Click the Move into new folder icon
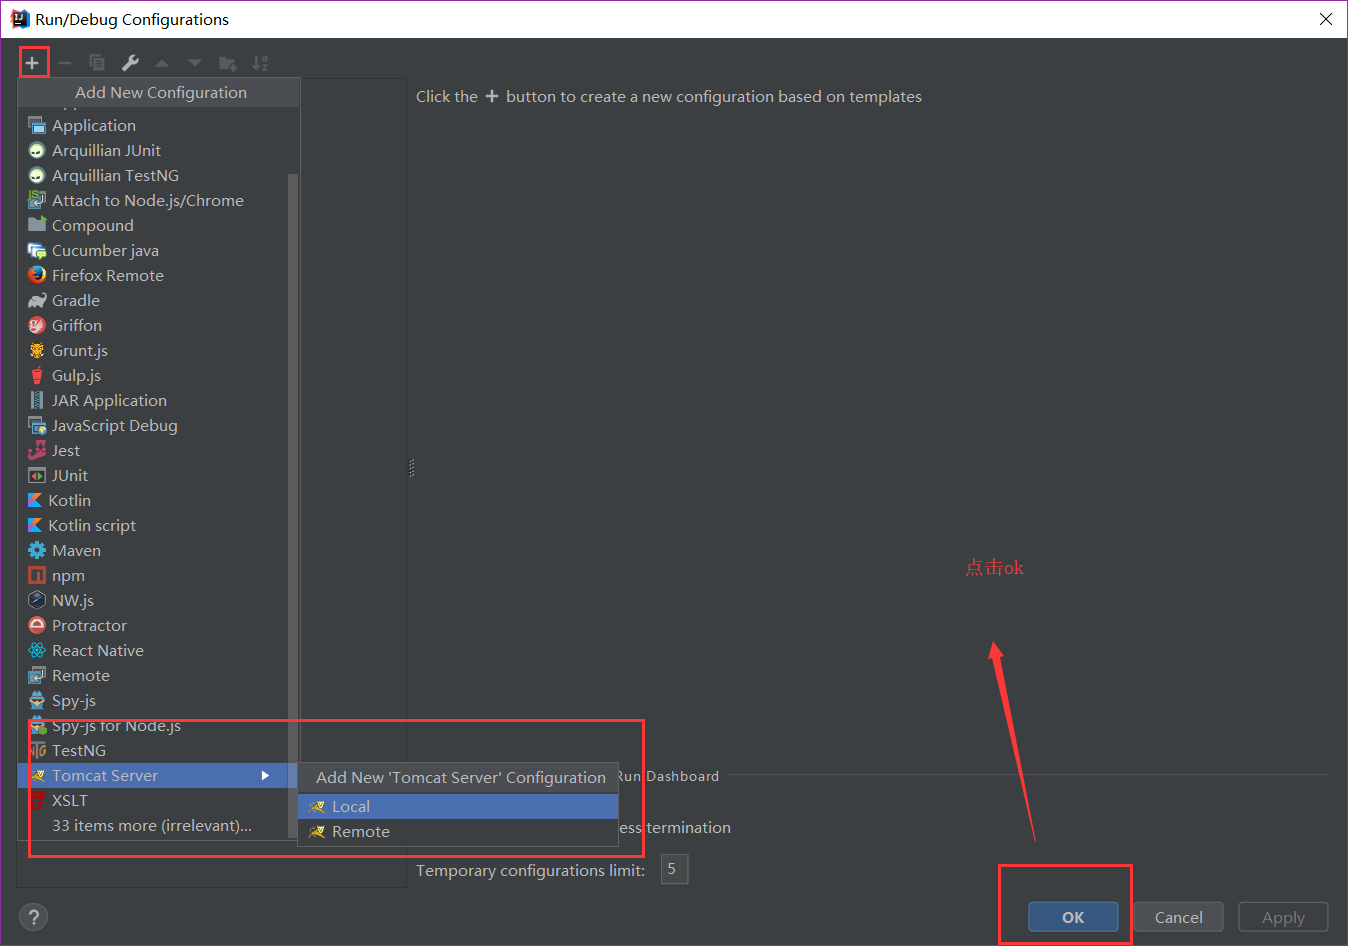Viewport: 1348px width, 946px height. pos(228,63)
